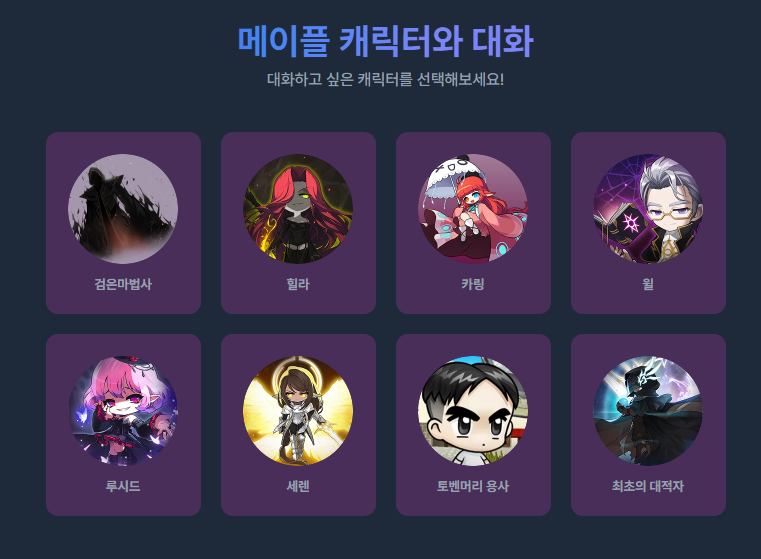
Task: Select the red-haired 힐라 portrait
Action: tap(298, 209)
